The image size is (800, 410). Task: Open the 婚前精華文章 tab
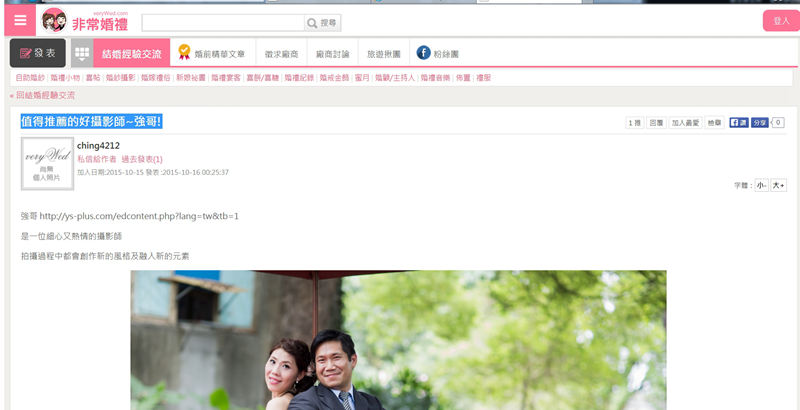(x=219, y=54)
